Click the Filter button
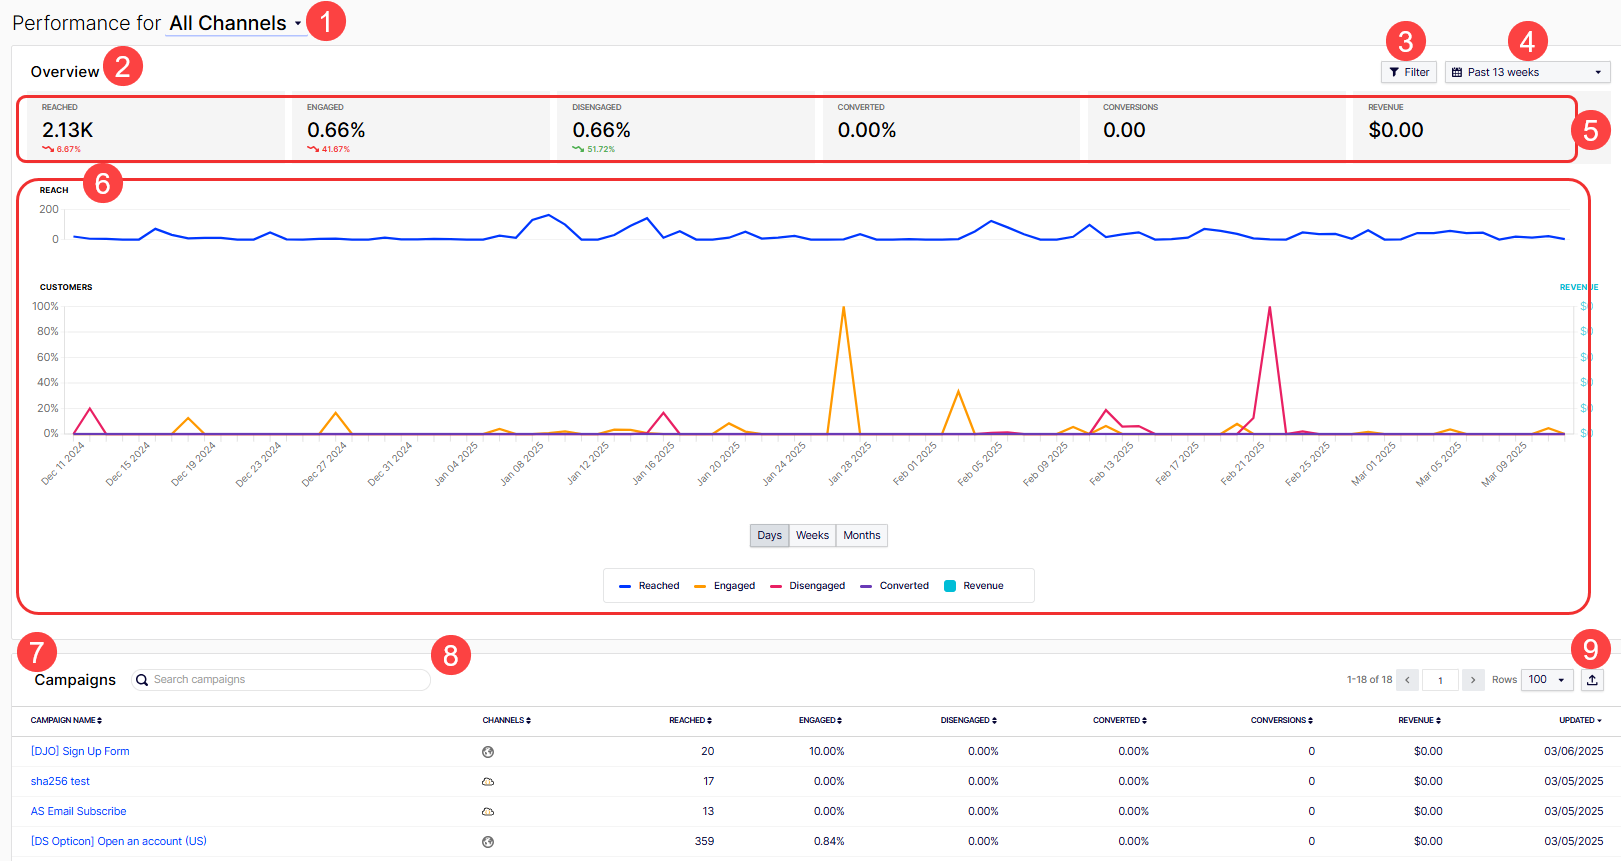1621x861 pixels. [x=1408, y=72]
